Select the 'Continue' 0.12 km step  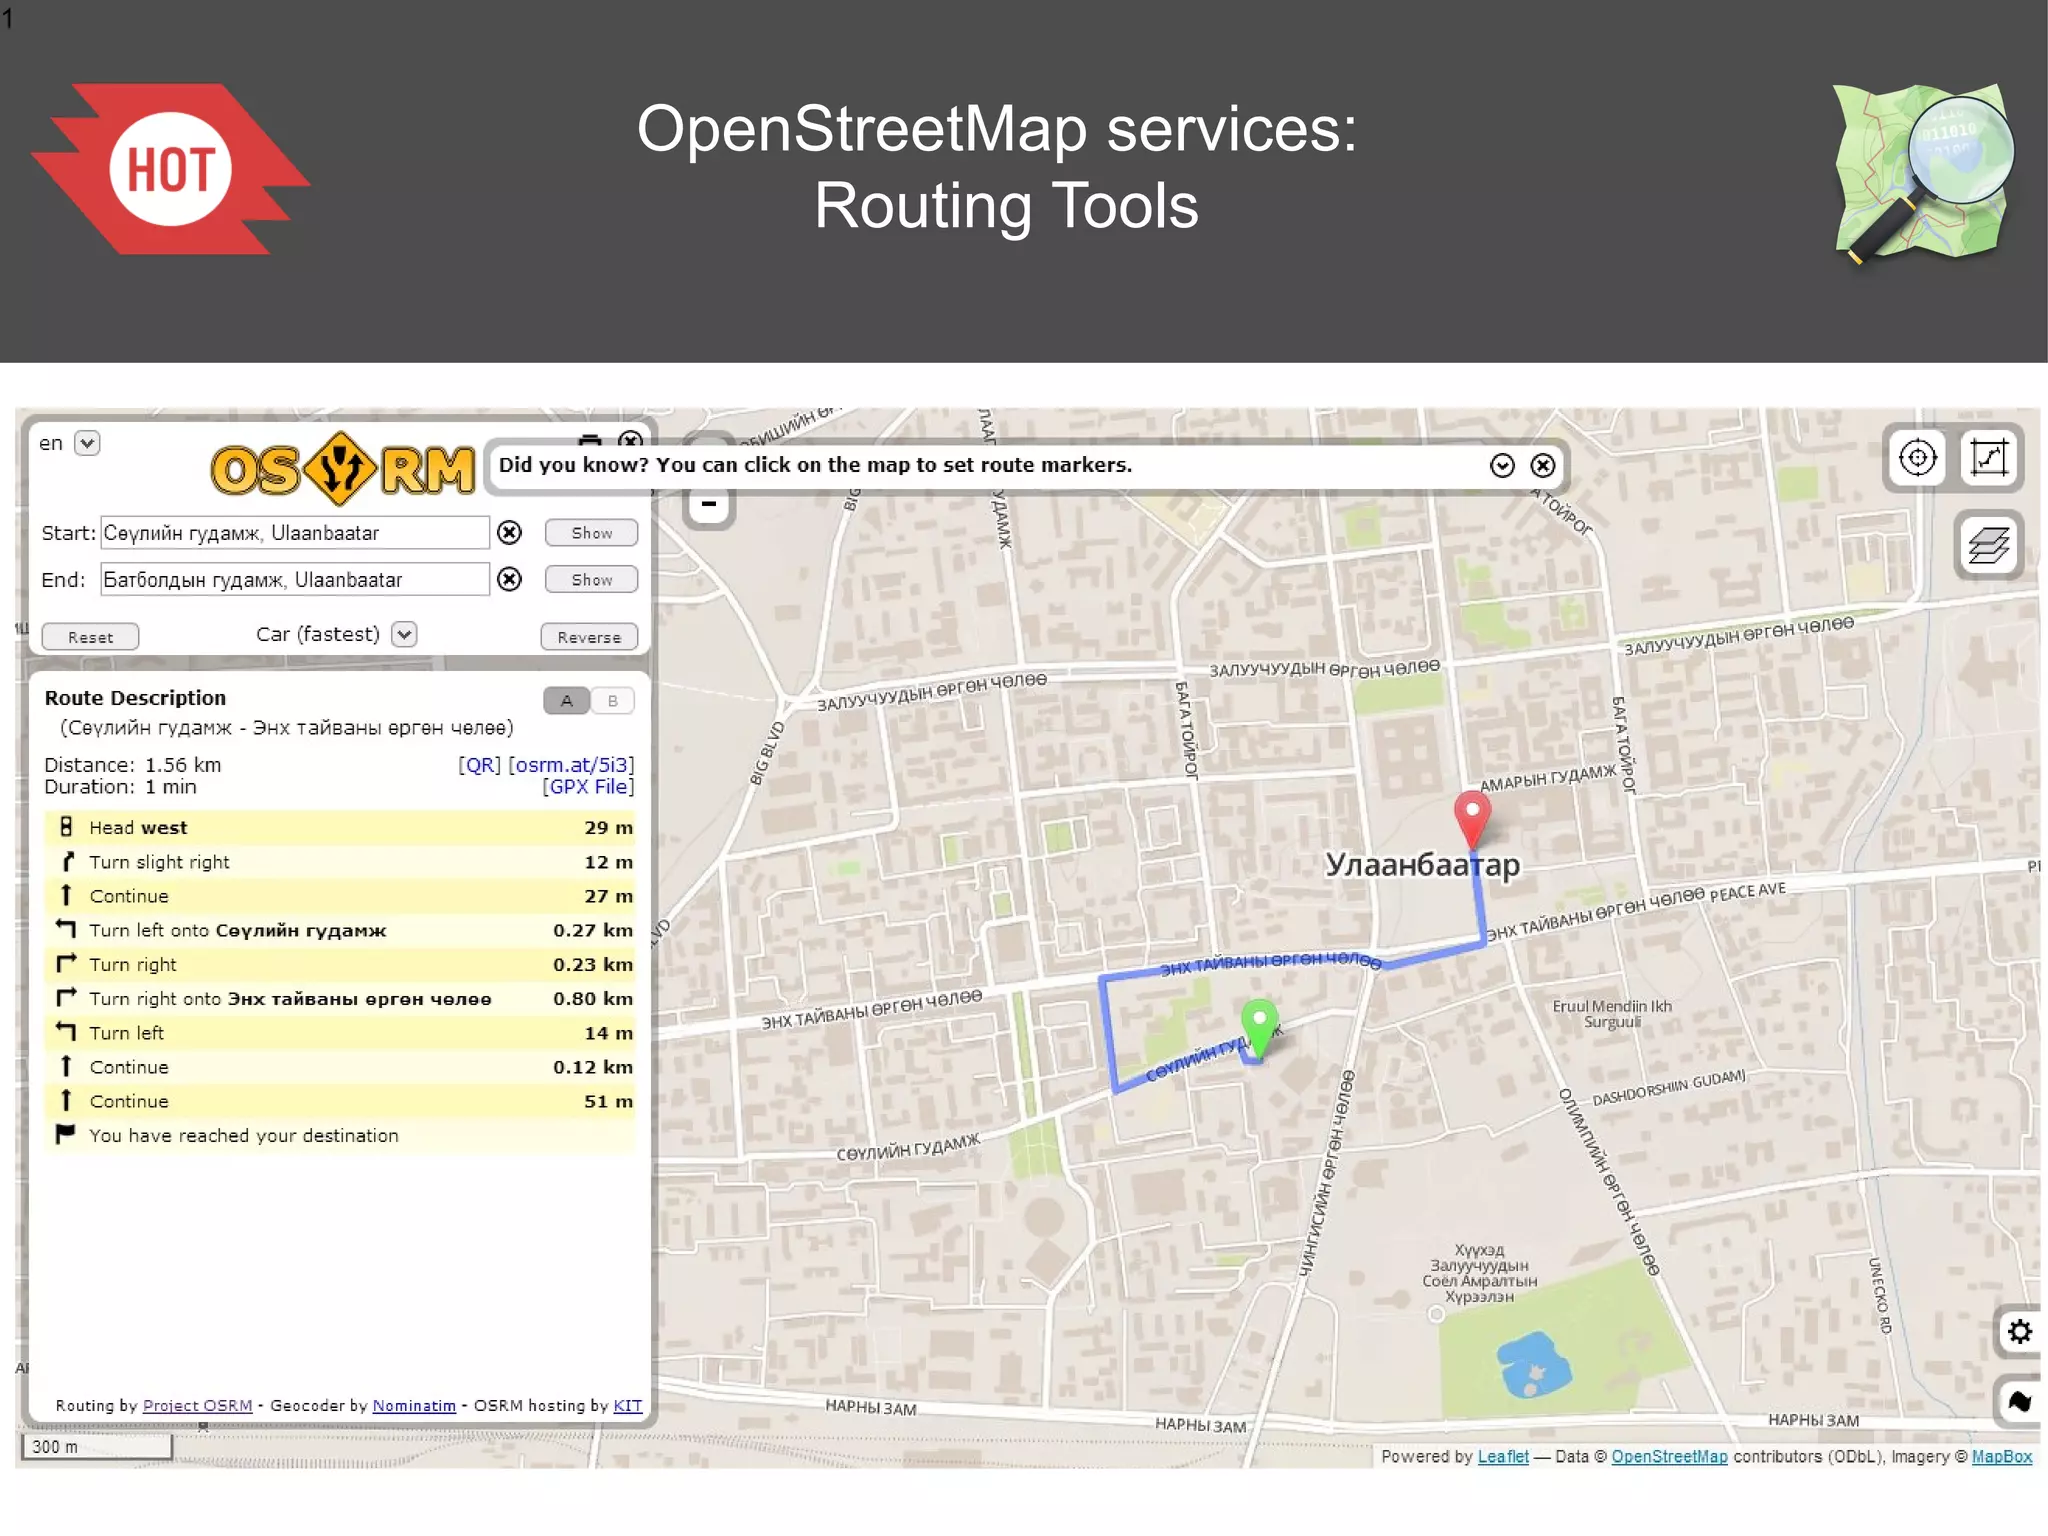tap(340, 1067)
